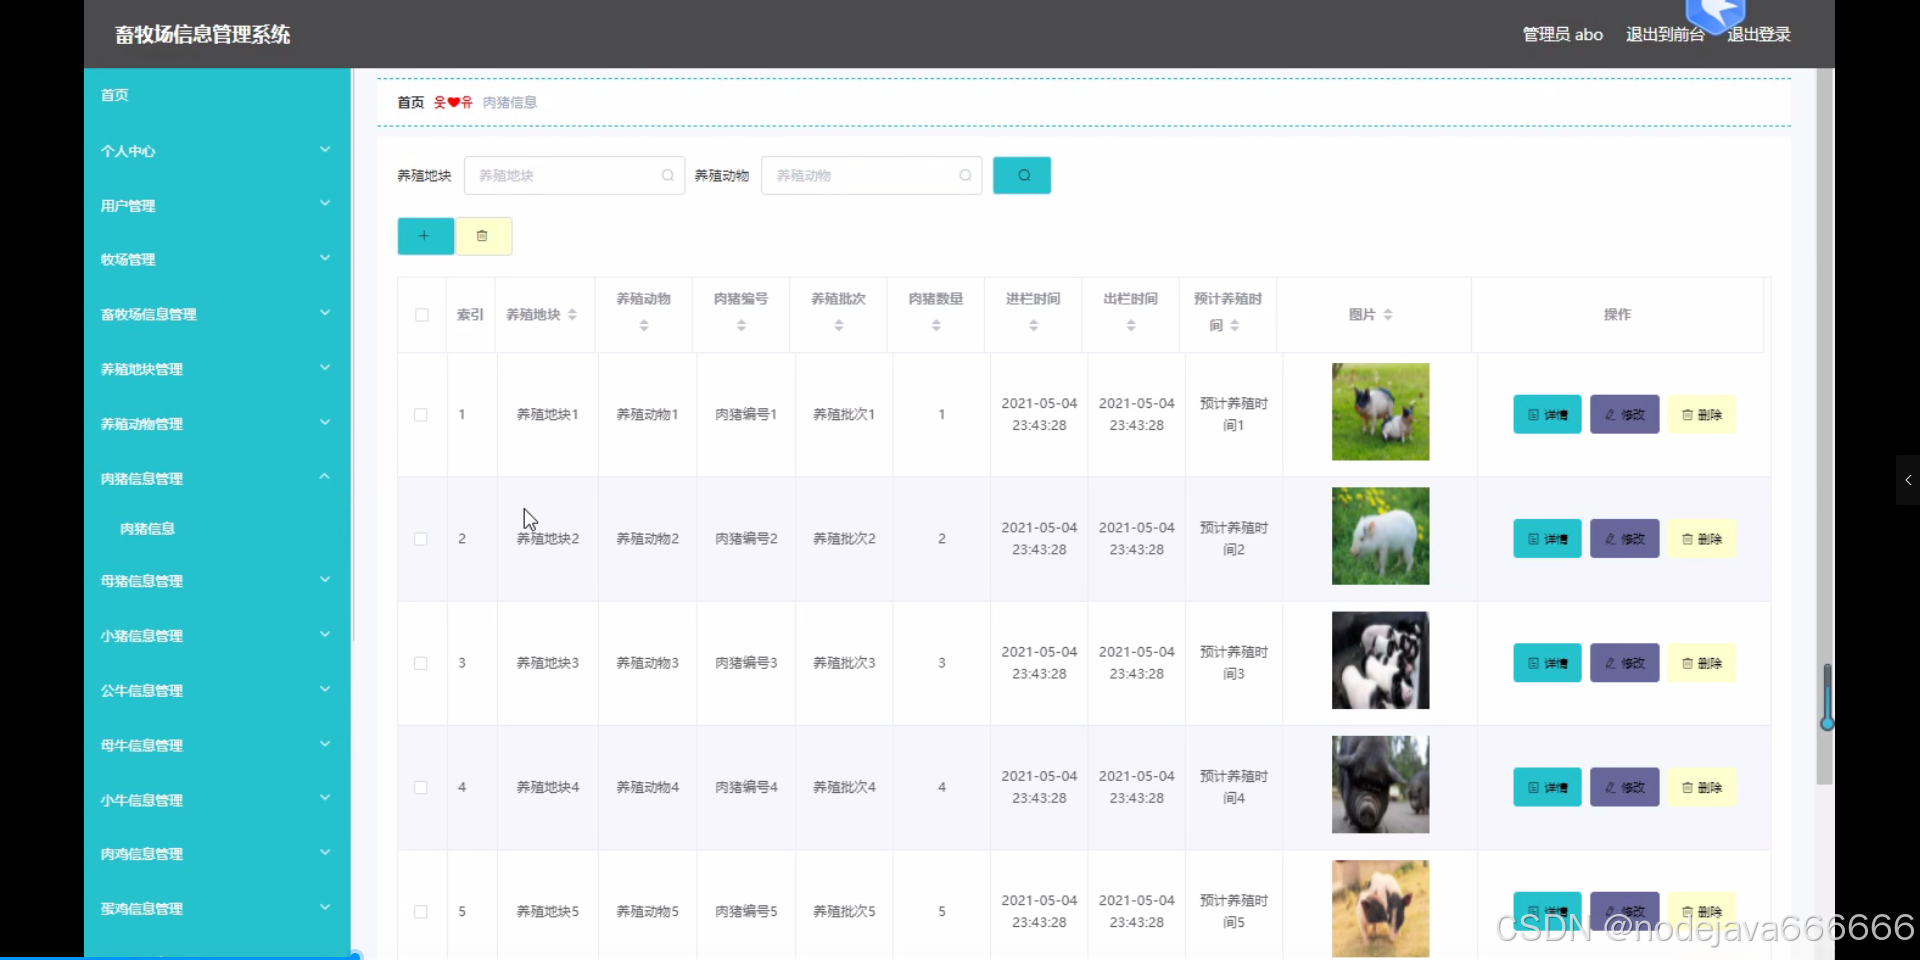Screen dimensions: 1920x960
Task: Click 详情 button for row 1
Action: (1547, 414)
